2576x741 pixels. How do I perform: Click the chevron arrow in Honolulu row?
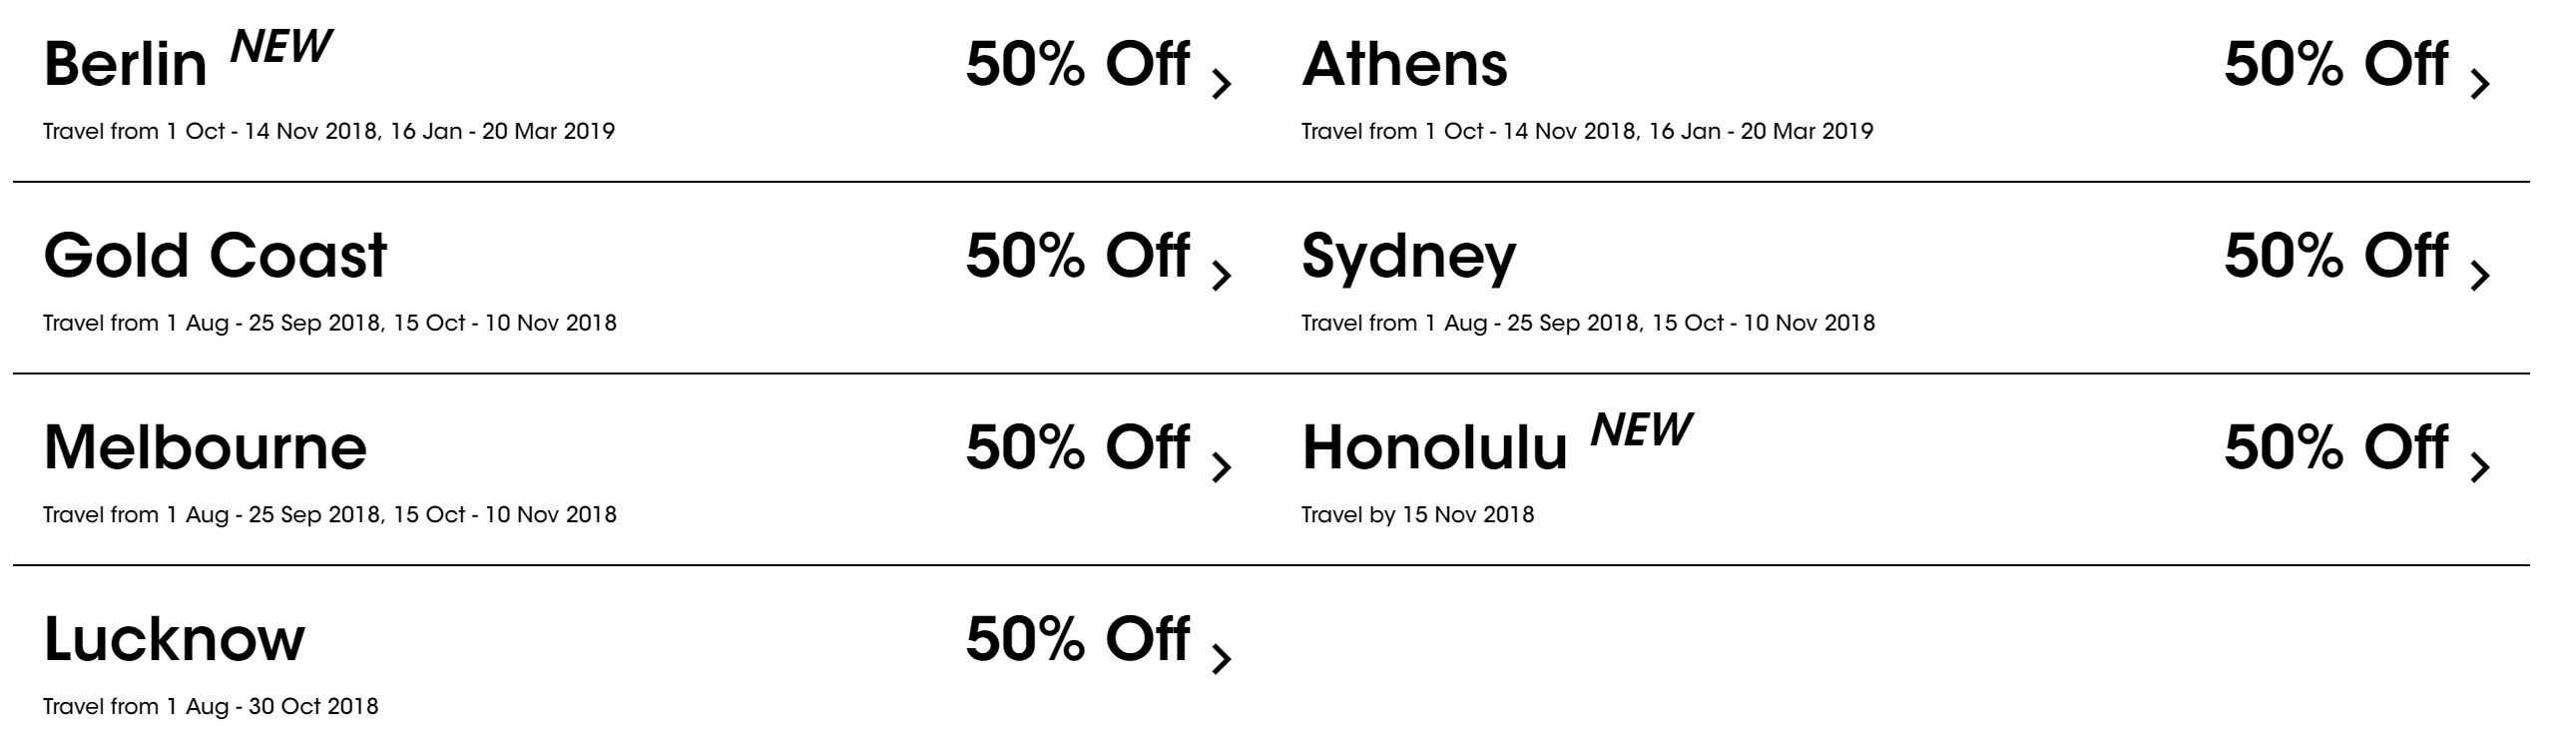2479,467
